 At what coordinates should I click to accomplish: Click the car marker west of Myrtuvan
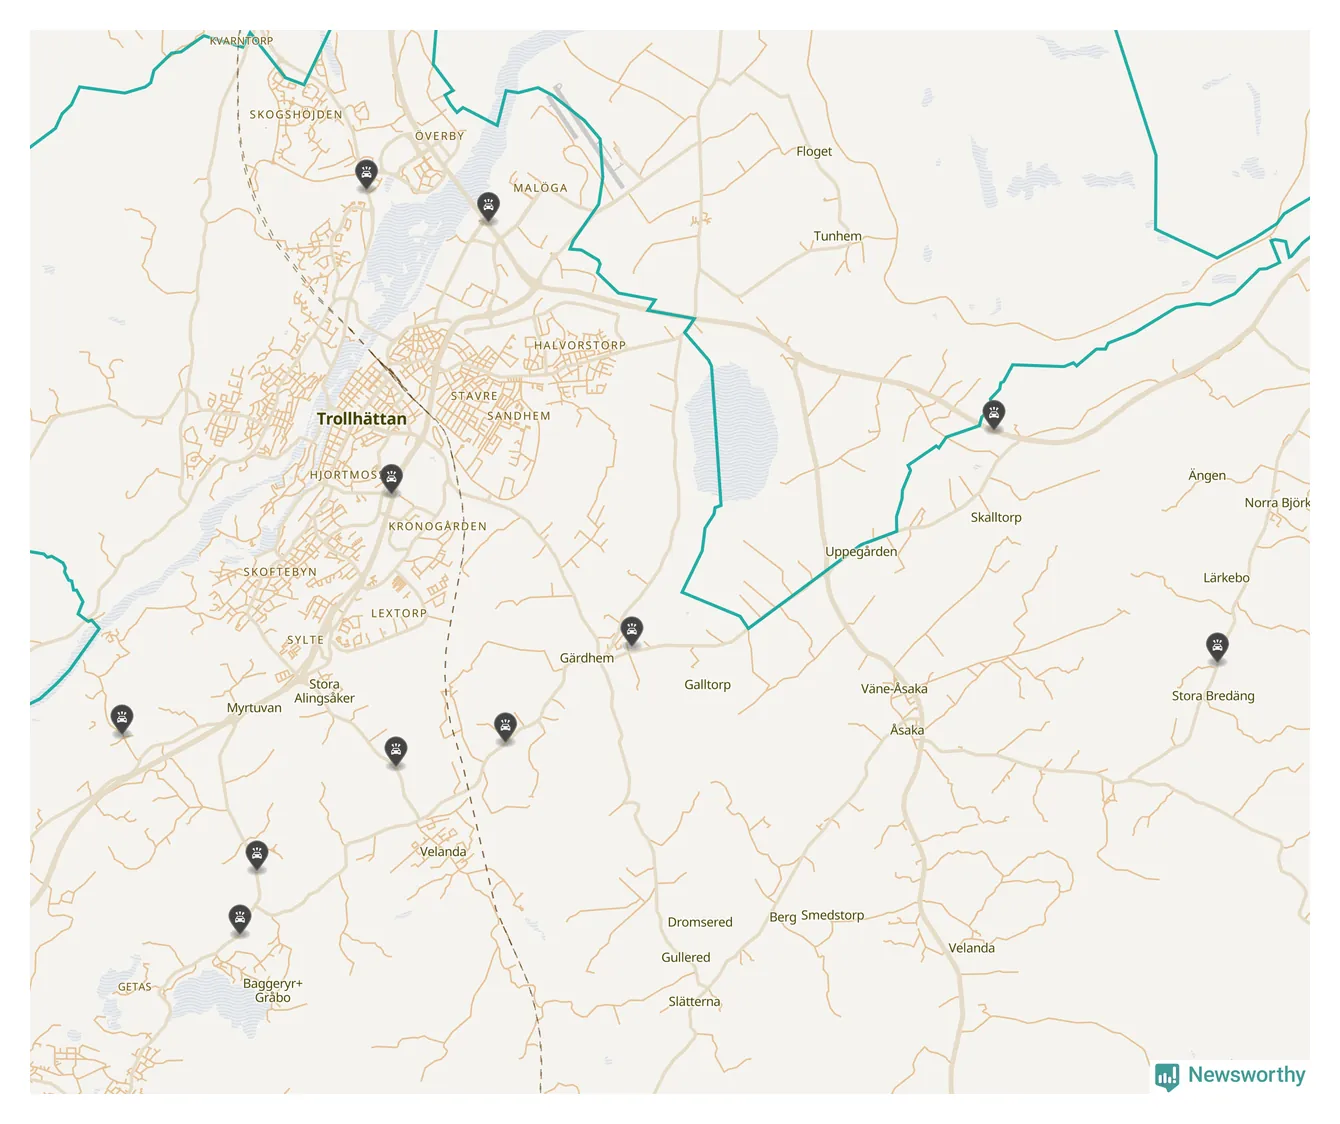click(122, 717)
